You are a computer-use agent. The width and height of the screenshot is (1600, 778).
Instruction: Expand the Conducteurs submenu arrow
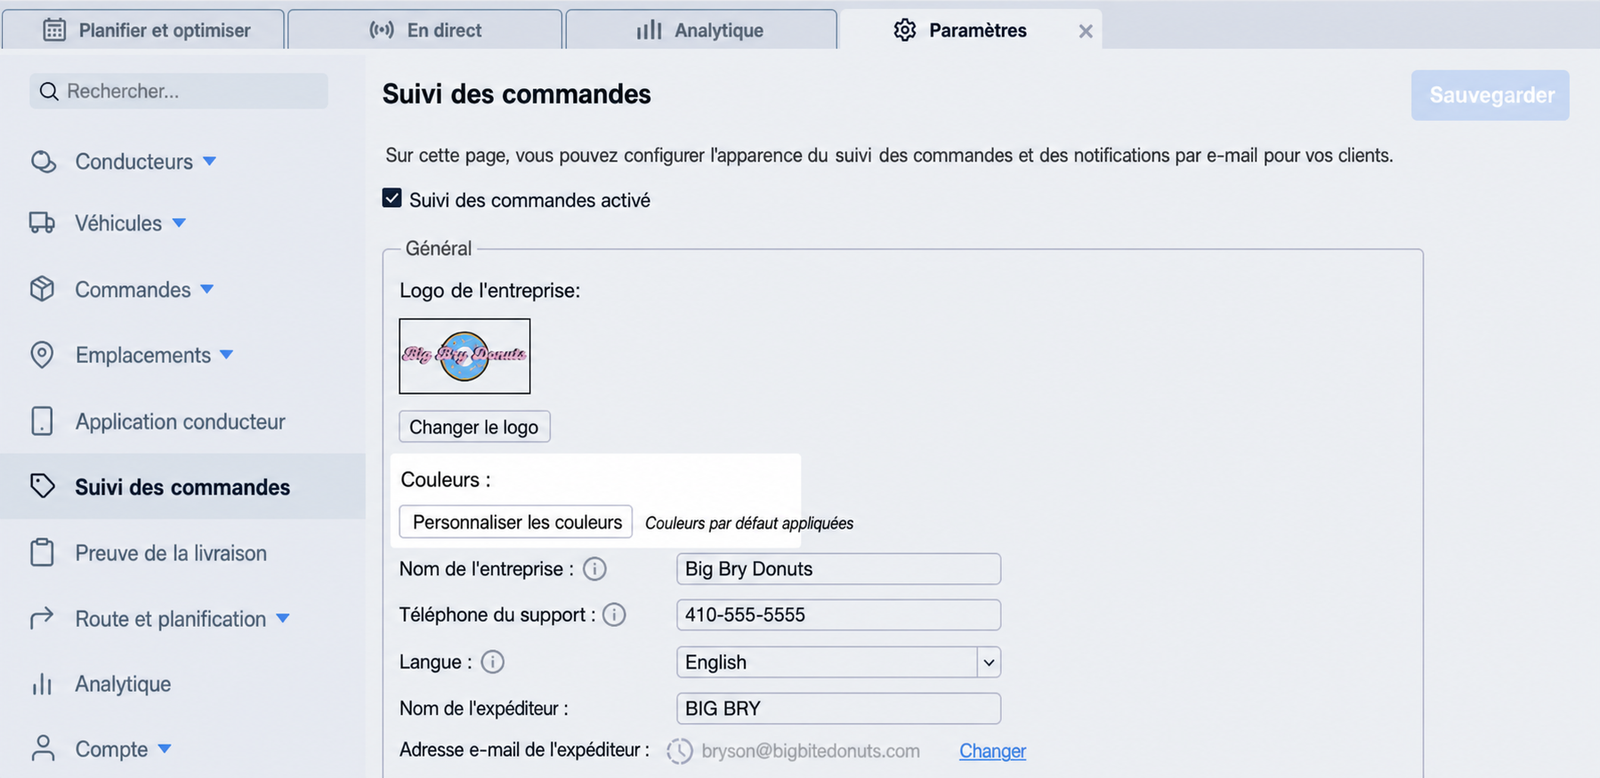pos(210,161)
